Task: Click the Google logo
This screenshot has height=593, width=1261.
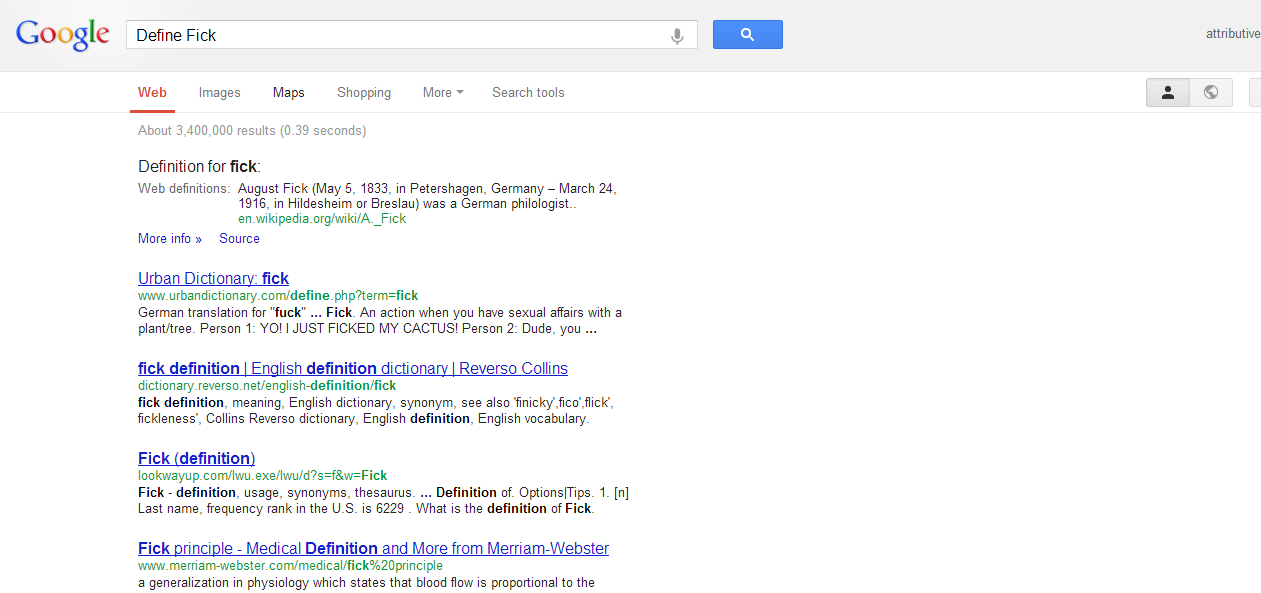Action: pos(62,35)
